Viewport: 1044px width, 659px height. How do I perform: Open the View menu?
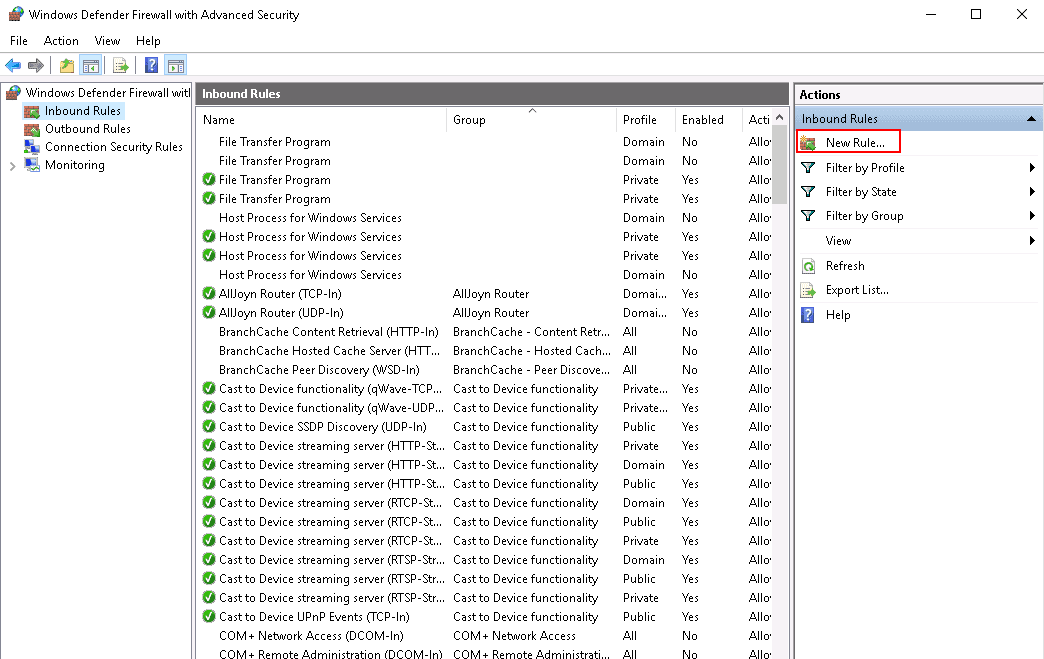click(107, 41)
